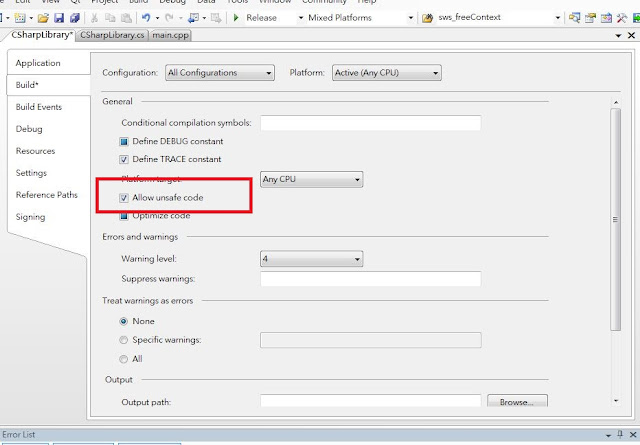Select the Specific warnings radio button

pyautogui.click(x=123, y=340)
